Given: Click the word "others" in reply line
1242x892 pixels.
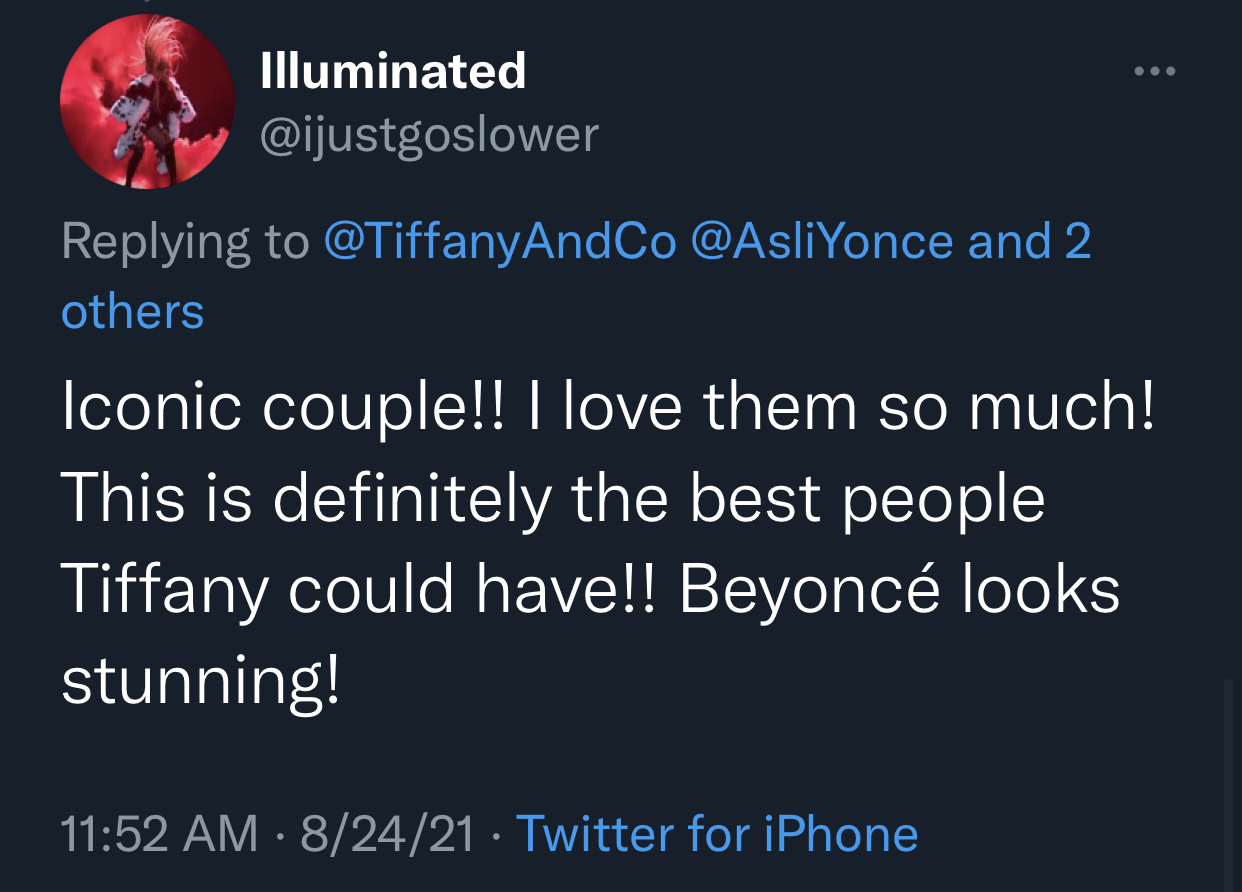Looking at the screenshot, I should tap(132, 312).
